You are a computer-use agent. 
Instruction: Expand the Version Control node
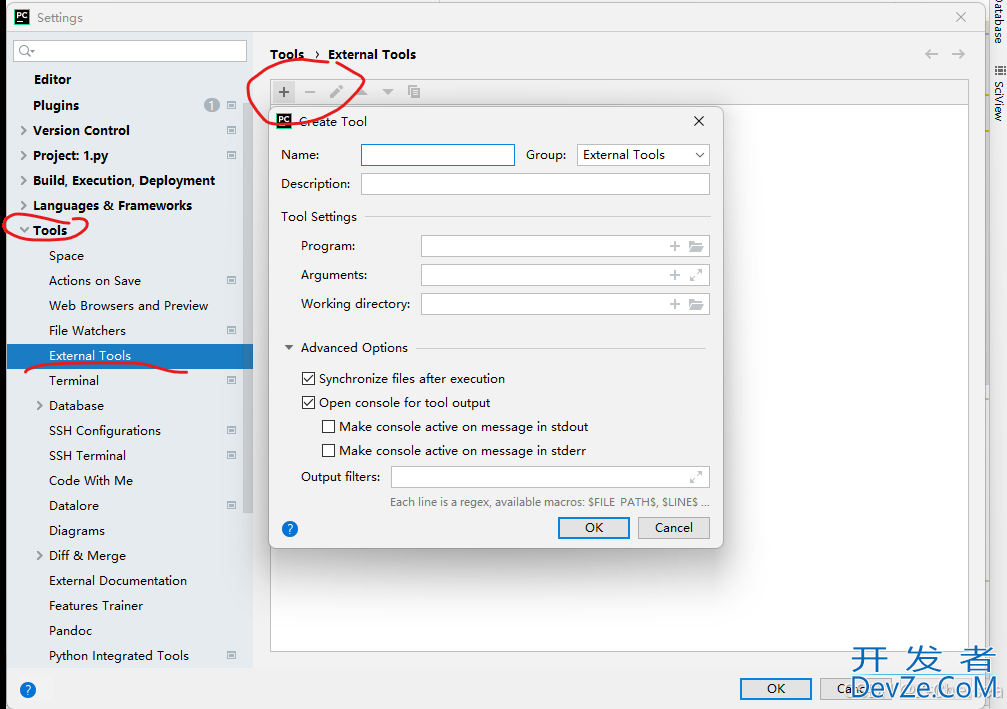click(24, 130)
